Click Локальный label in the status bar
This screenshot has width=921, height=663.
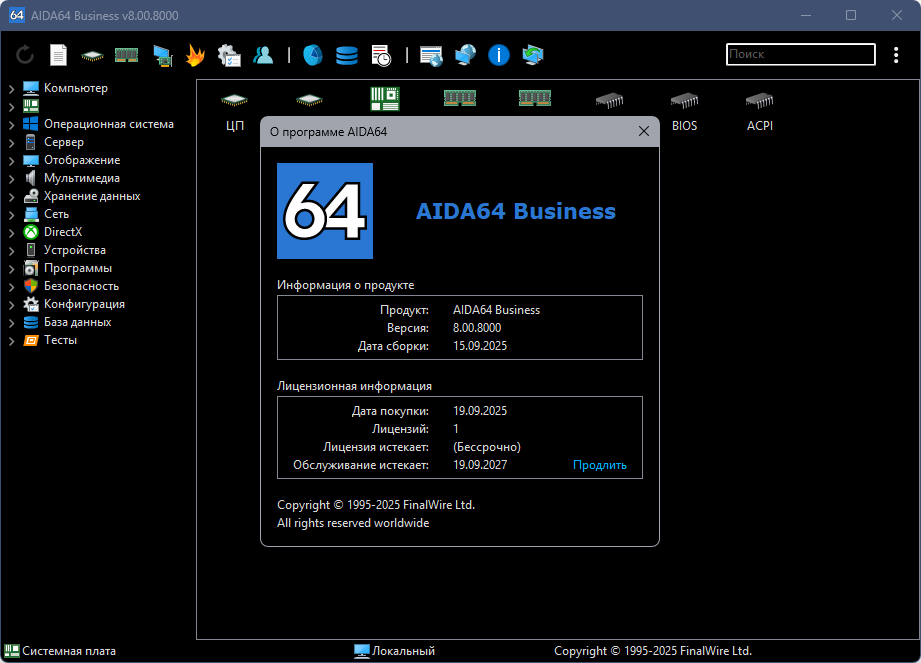(x=404, y=651)
